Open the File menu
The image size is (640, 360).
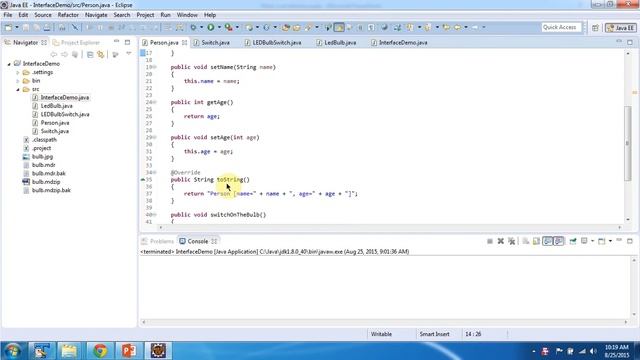click(x=8, y=15)
